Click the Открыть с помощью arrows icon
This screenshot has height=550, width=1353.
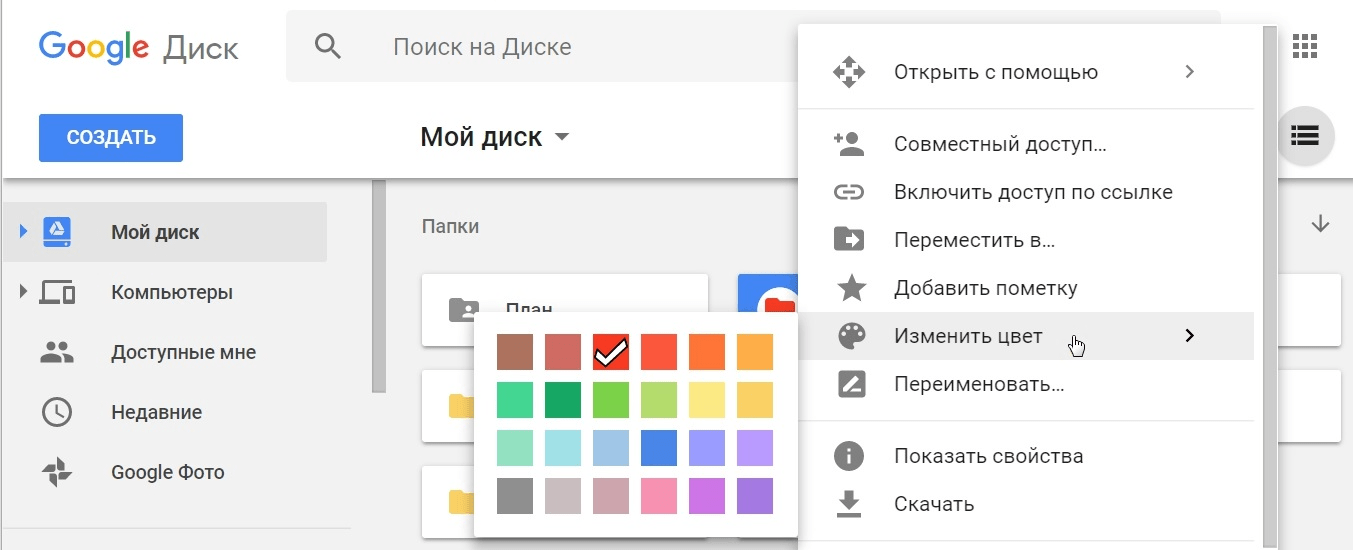coord(849,72)
